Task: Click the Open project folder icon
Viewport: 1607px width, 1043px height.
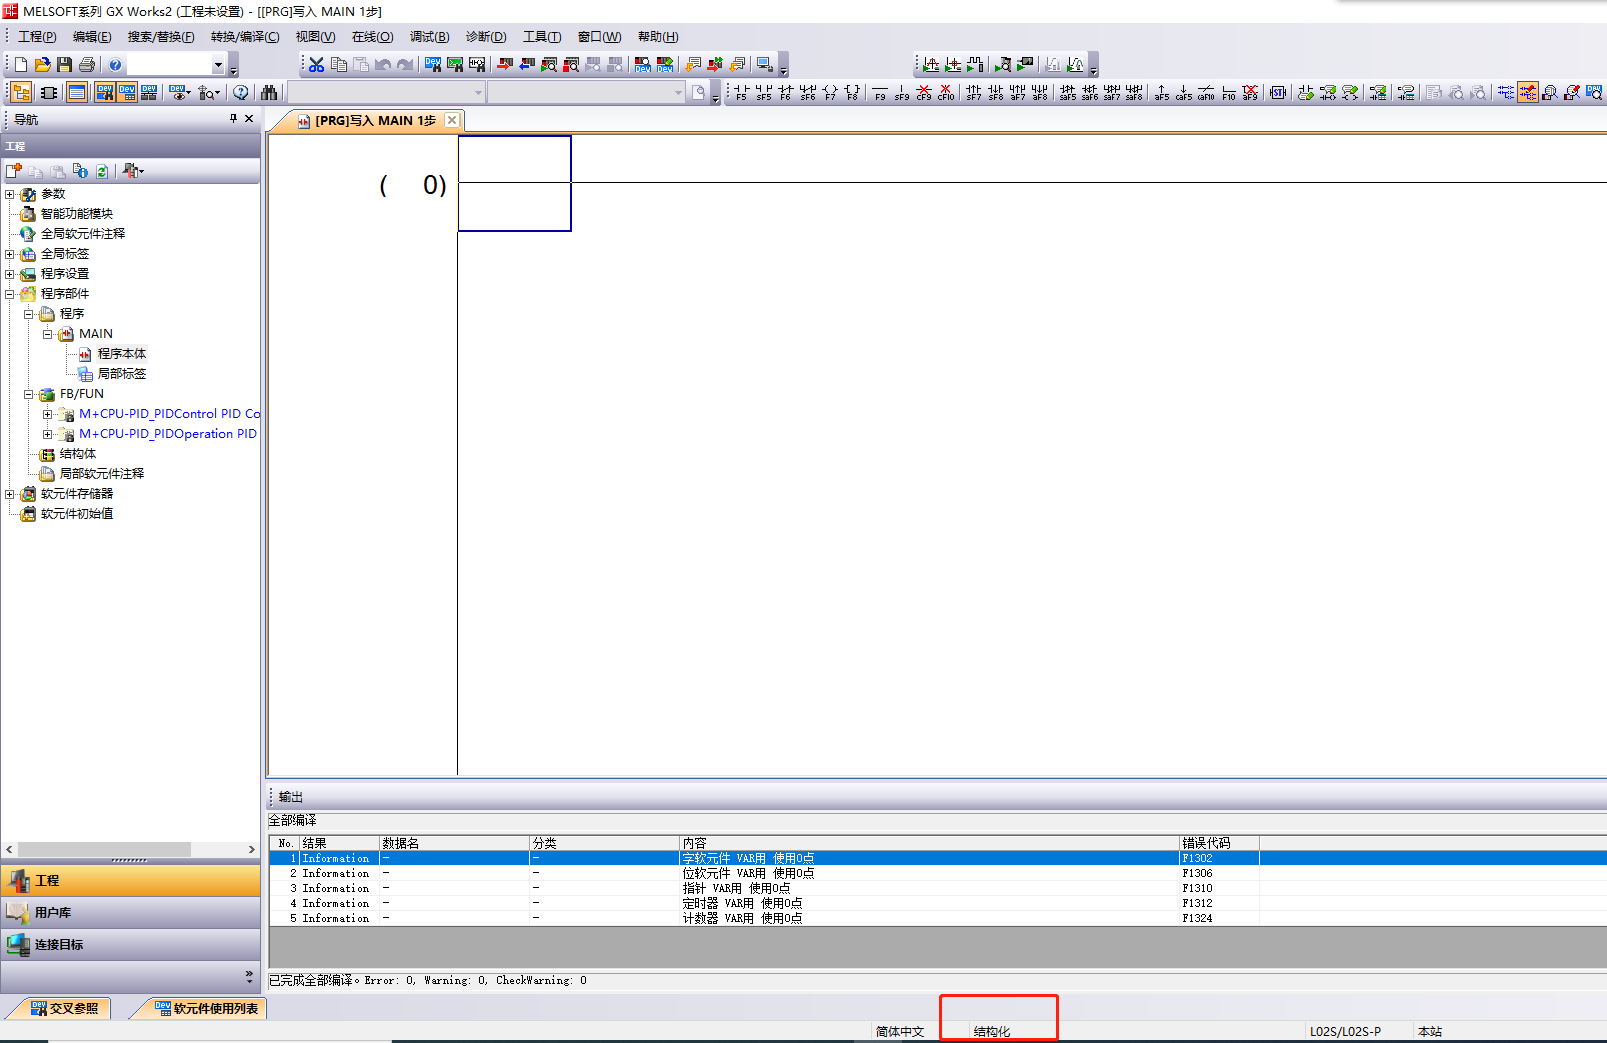Action: (42, 65)
